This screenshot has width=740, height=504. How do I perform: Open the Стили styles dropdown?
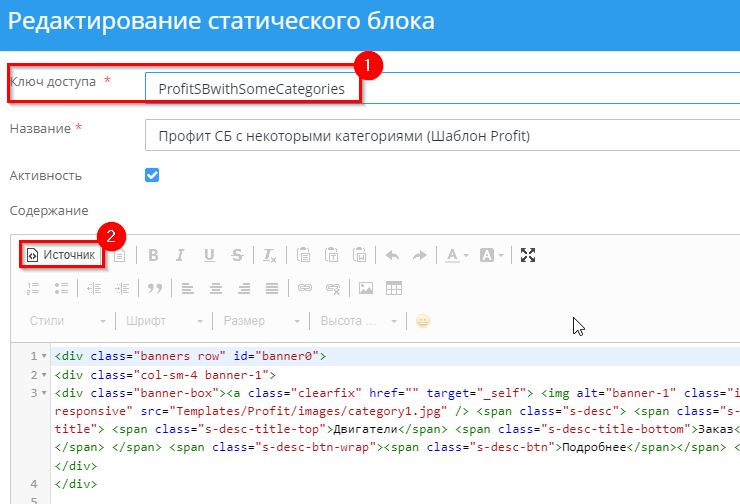67,321
